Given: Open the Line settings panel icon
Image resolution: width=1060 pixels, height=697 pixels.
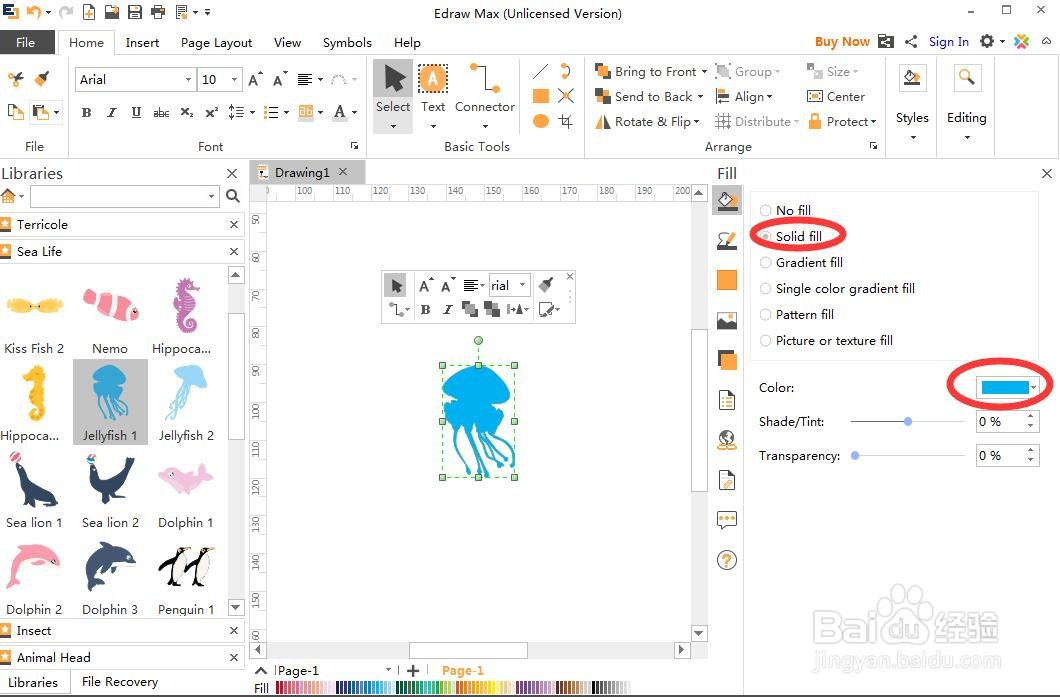Looking at the screenshot, I should coord(727,240).
